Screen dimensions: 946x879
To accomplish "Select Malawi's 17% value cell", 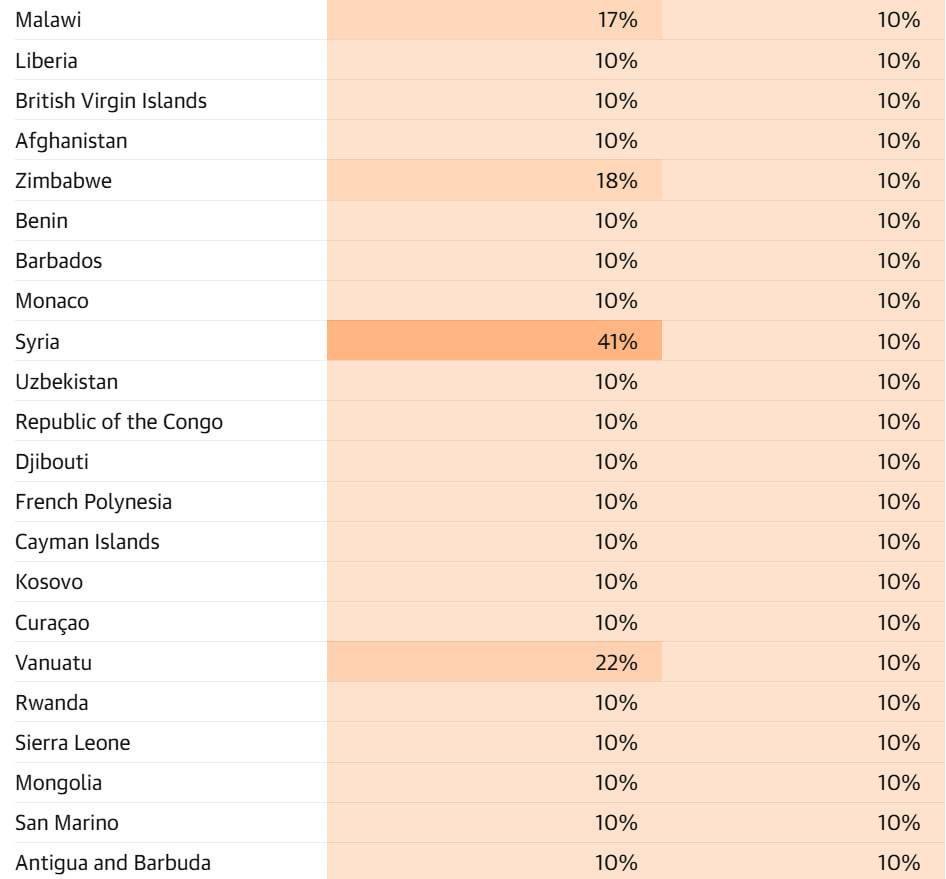I will tap(616, 20).
